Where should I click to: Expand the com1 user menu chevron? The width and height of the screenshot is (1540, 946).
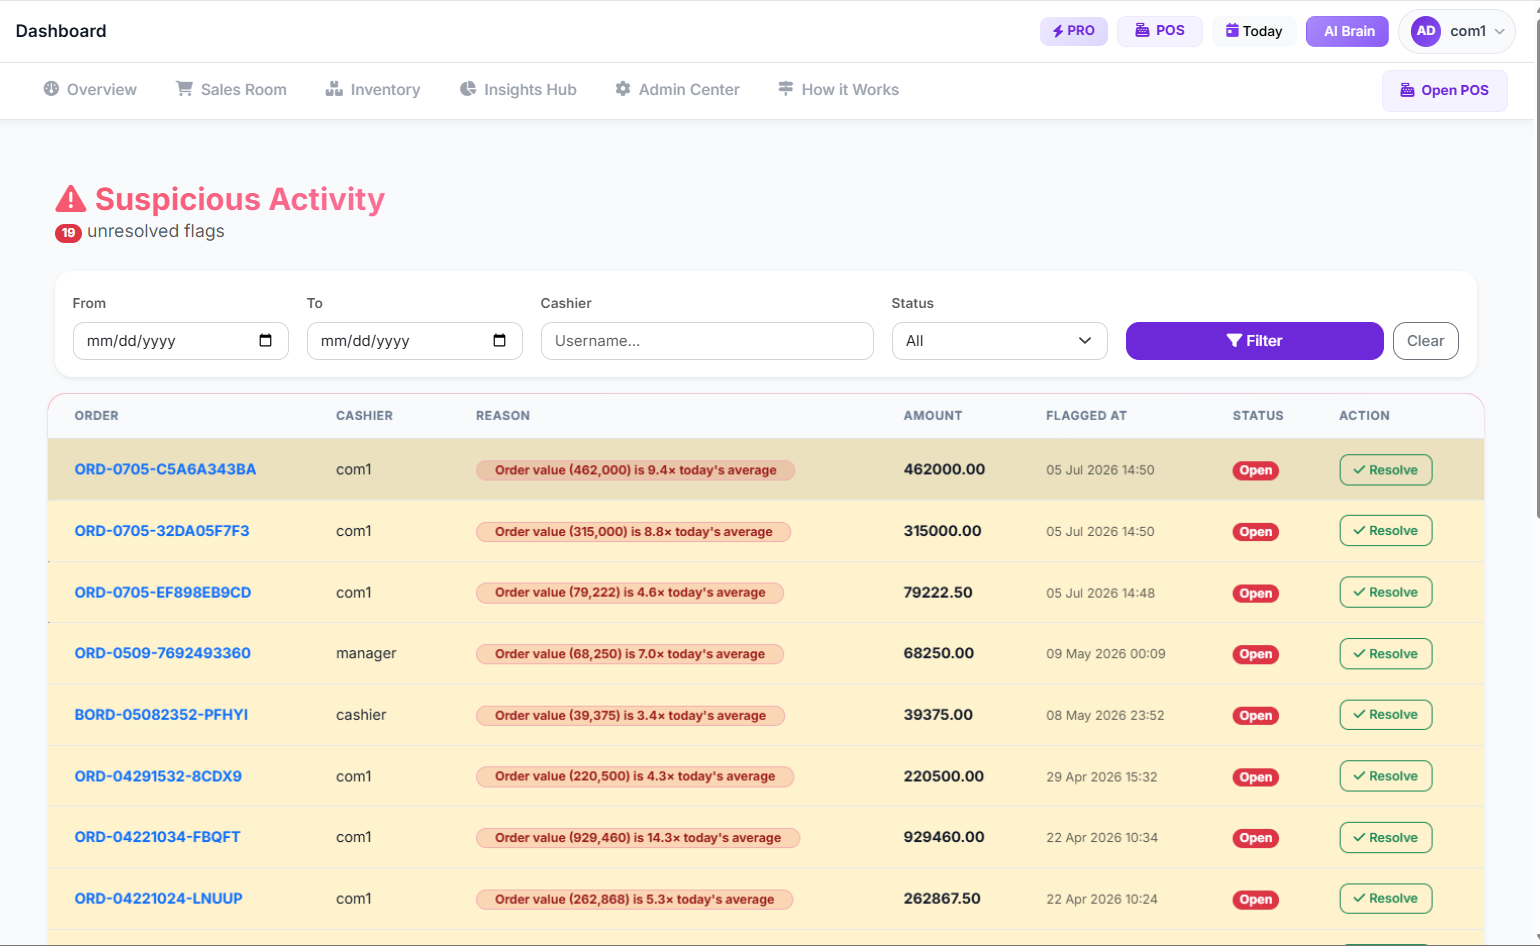coord(1499,32)
